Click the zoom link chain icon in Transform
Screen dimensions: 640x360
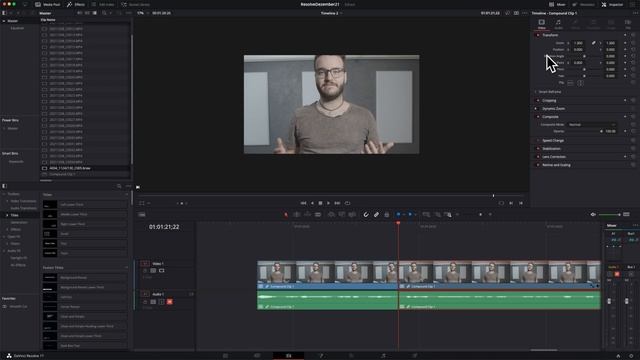click(x=593, y=43)
